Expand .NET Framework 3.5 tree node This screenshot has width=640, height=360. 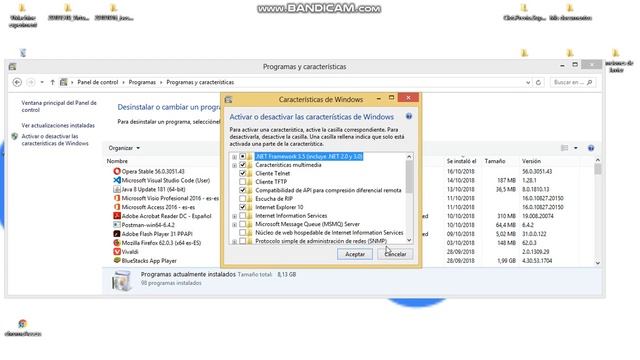234,157
